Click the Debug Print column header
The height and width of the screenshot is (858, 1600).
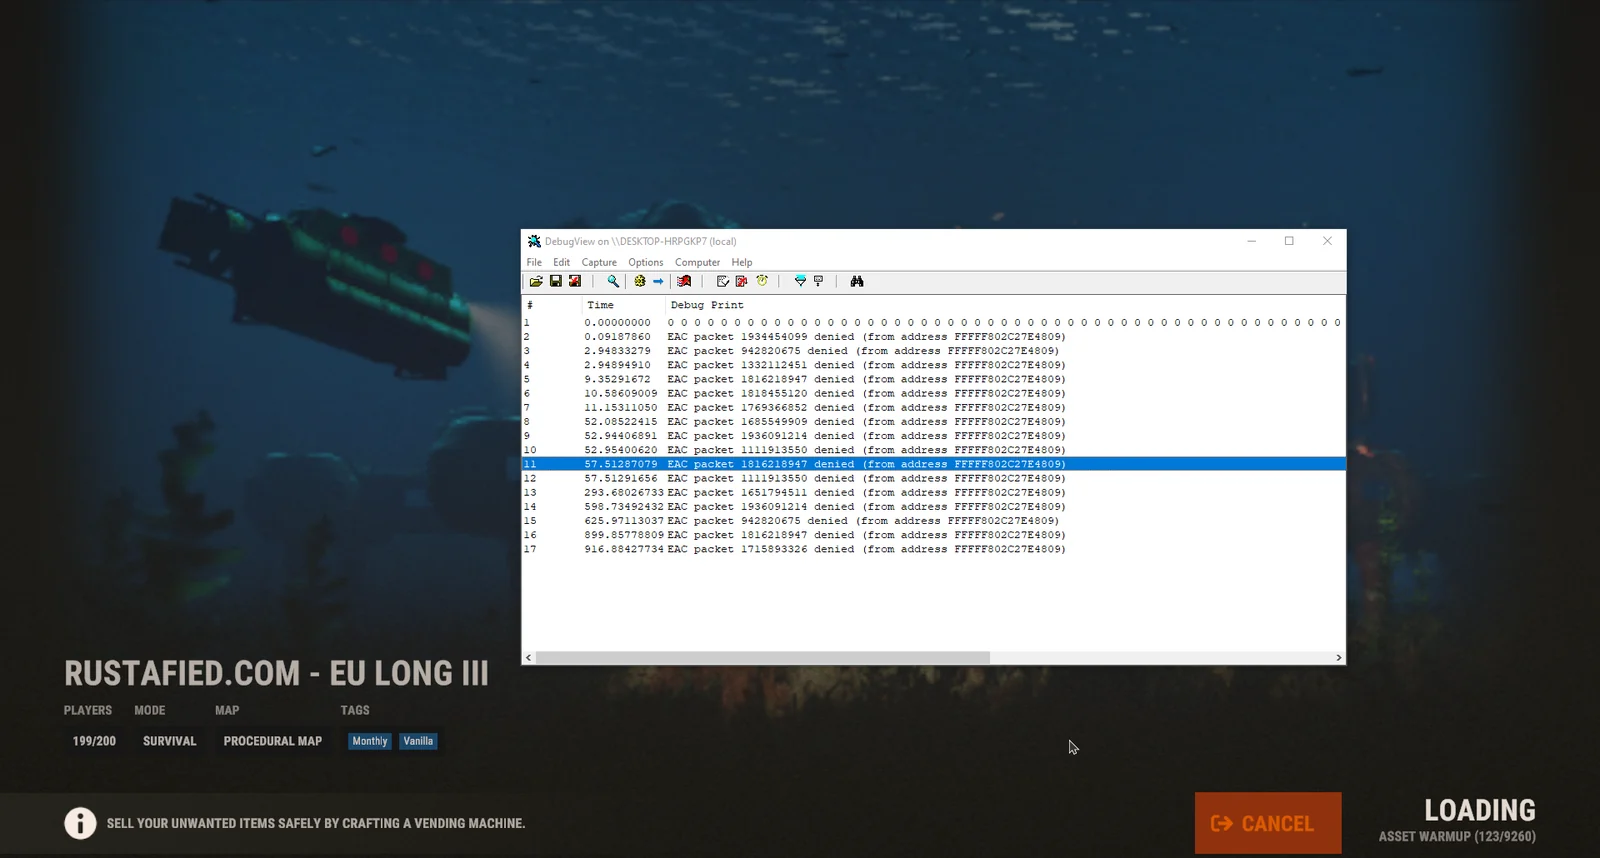tap(1005, 305)
